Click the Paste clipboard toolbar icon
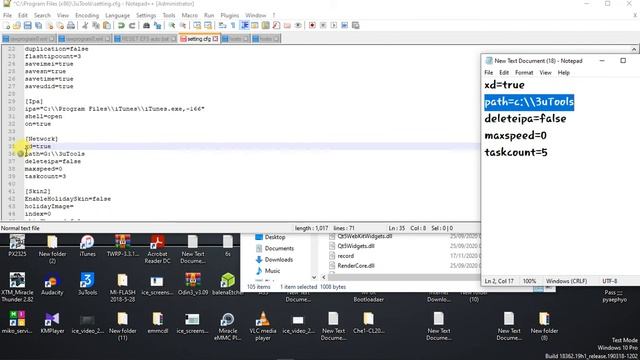This screenshot has height=360, width=640. click(x=107, y=25)
